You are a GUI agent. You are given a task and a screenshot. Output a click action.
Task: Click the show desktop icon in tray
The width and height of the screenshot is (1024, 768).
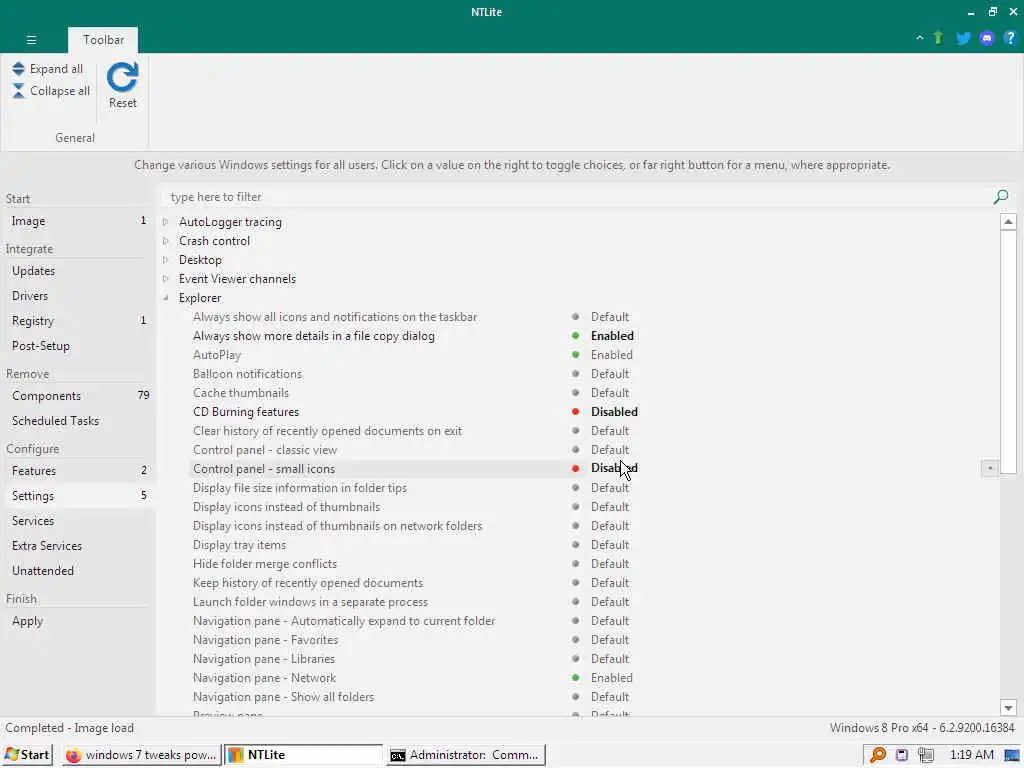point(1012,756)
